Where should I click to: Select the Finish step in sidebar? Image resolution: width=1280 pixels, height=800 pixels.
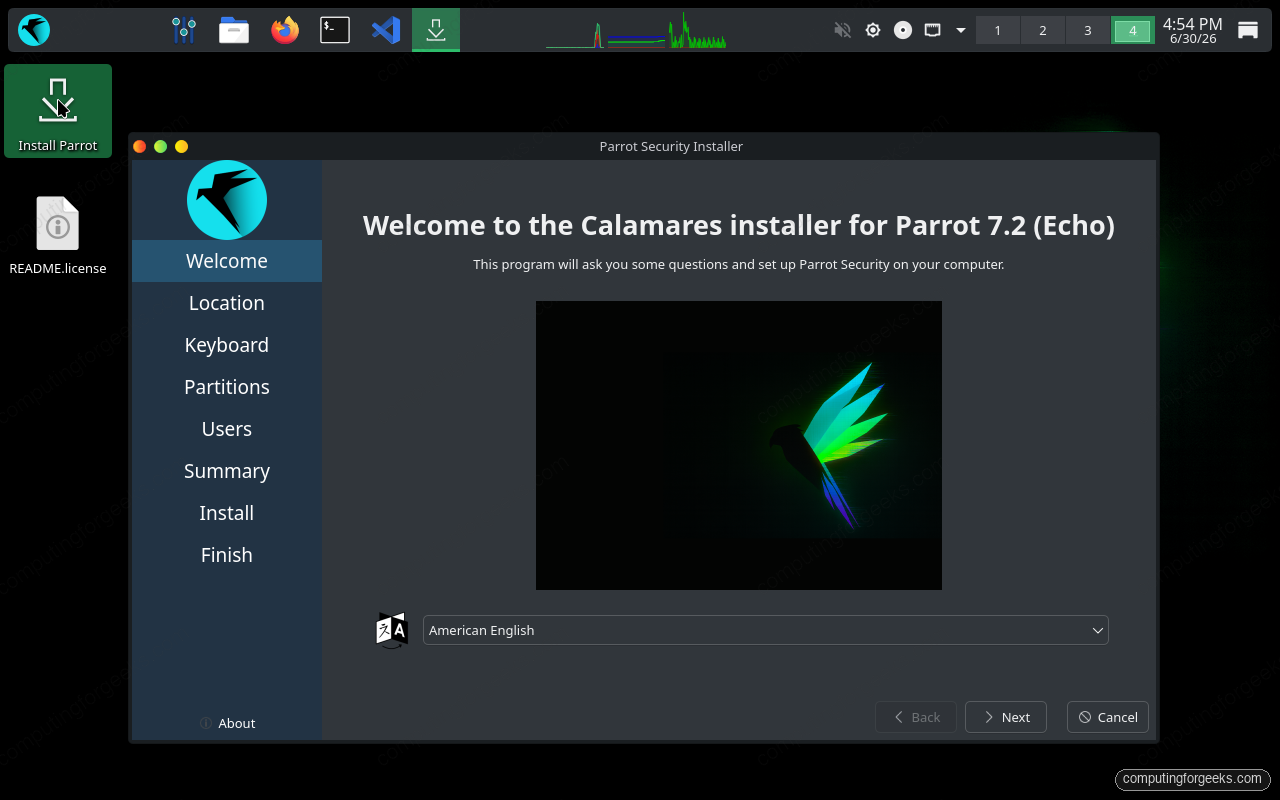227,555
